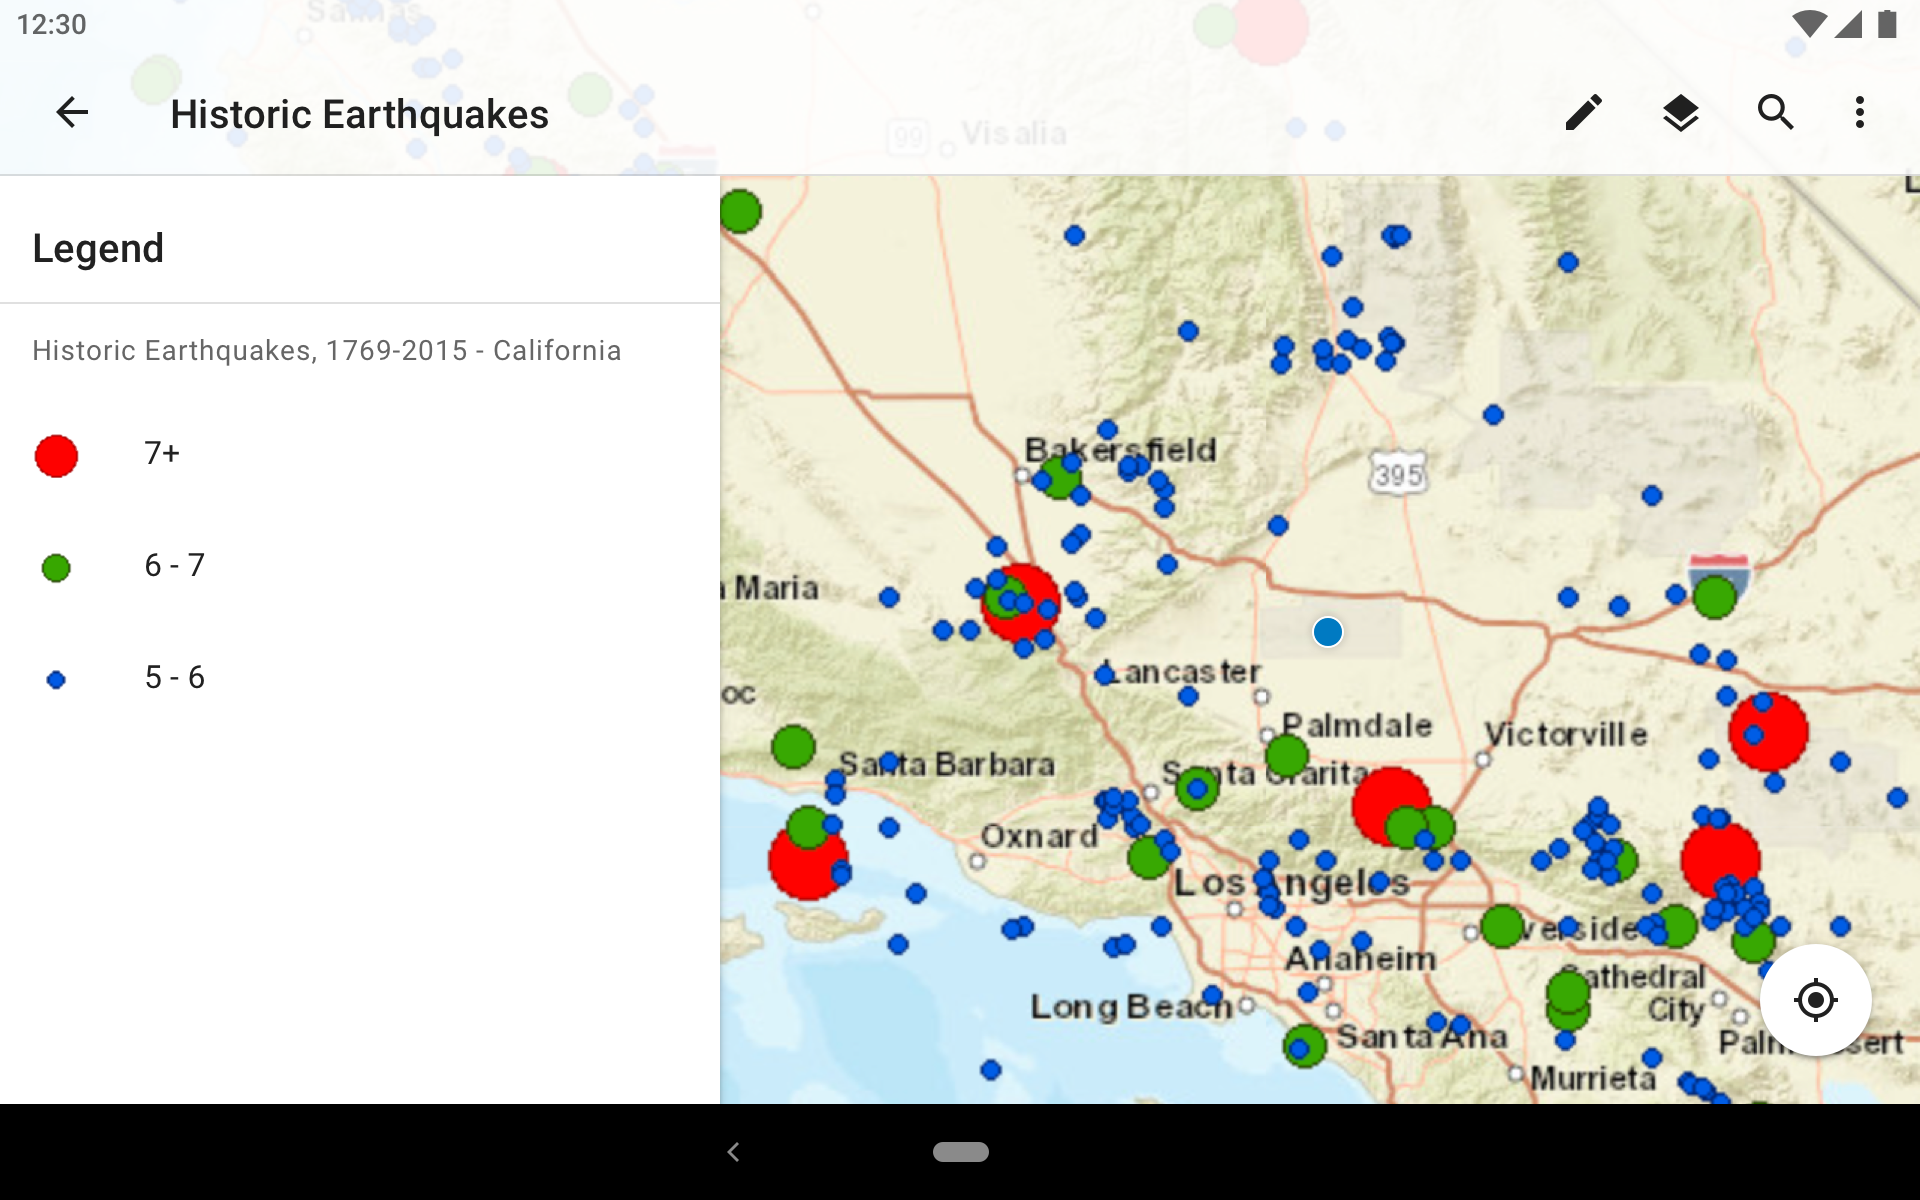Tap the red offshore circle southwest of Santa Barbara
Screen dimensions: 1920x1200
point(808,860)
